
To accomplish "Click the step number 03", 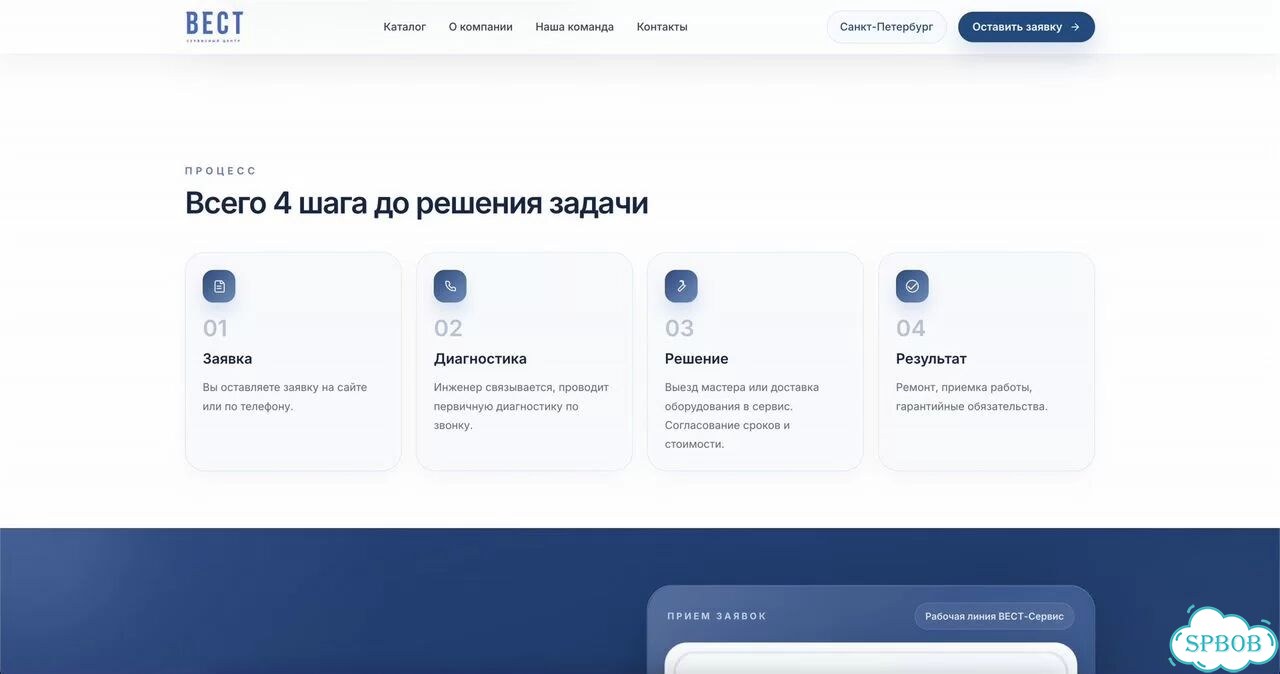I will [x=679, y=328].
